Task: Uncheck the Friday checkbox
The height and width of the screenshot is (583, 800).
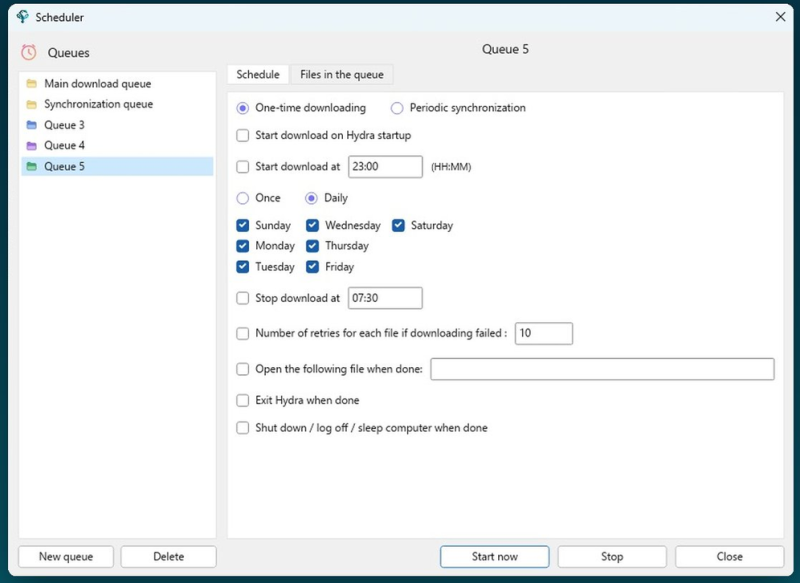Action: (x=312, y=267)
